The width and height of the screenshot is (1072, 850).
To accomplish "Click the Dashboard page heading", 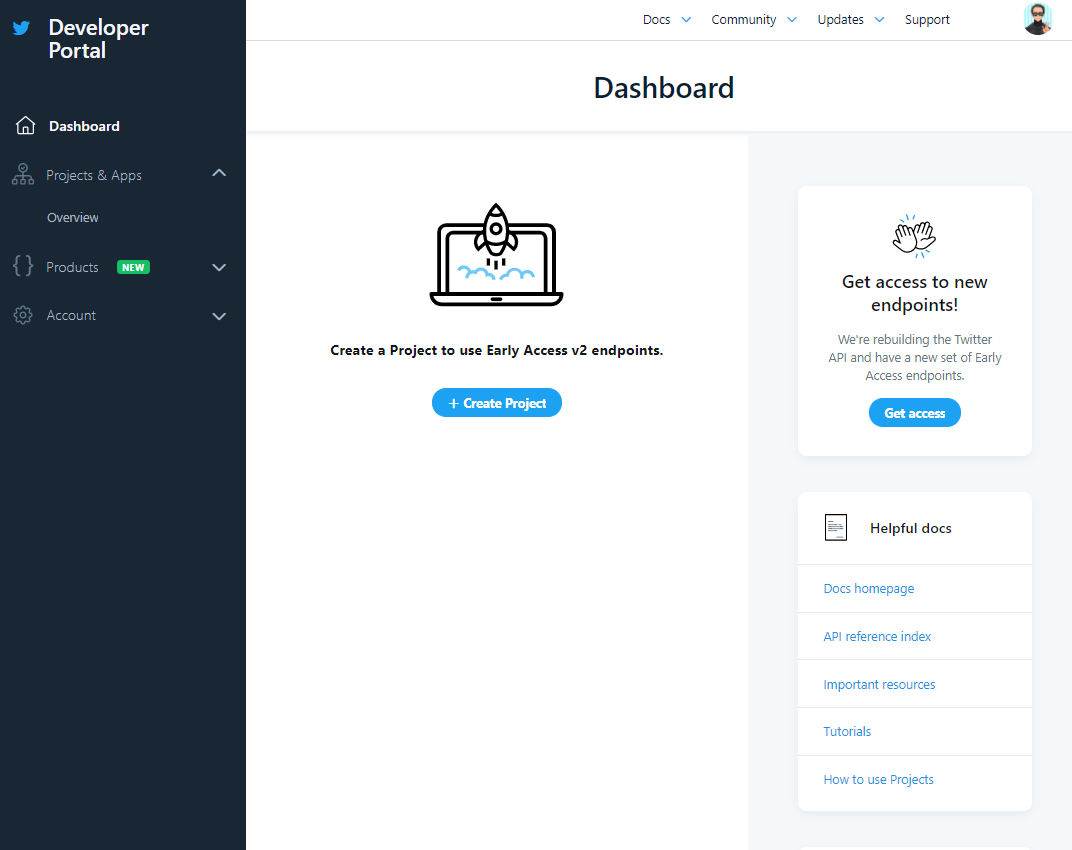I will [663, 88].
